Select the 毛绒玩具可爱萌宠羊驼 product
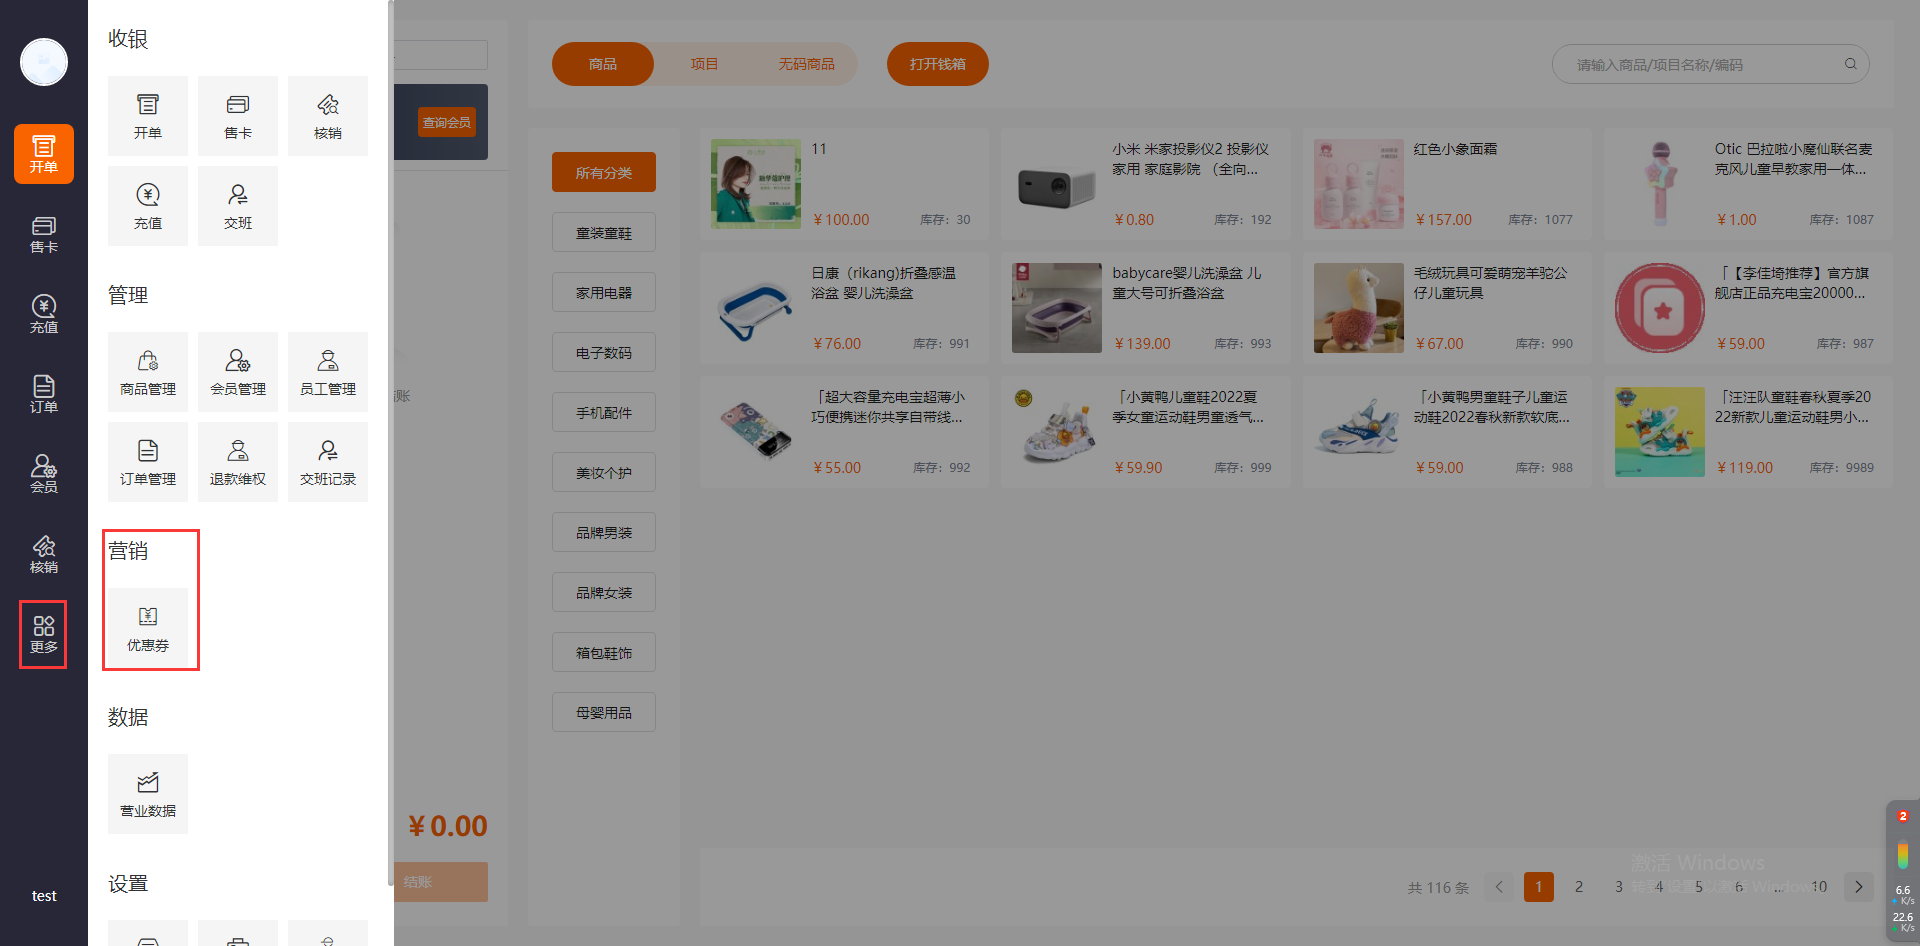1920x946 pixels. [x=1447, y=308]
